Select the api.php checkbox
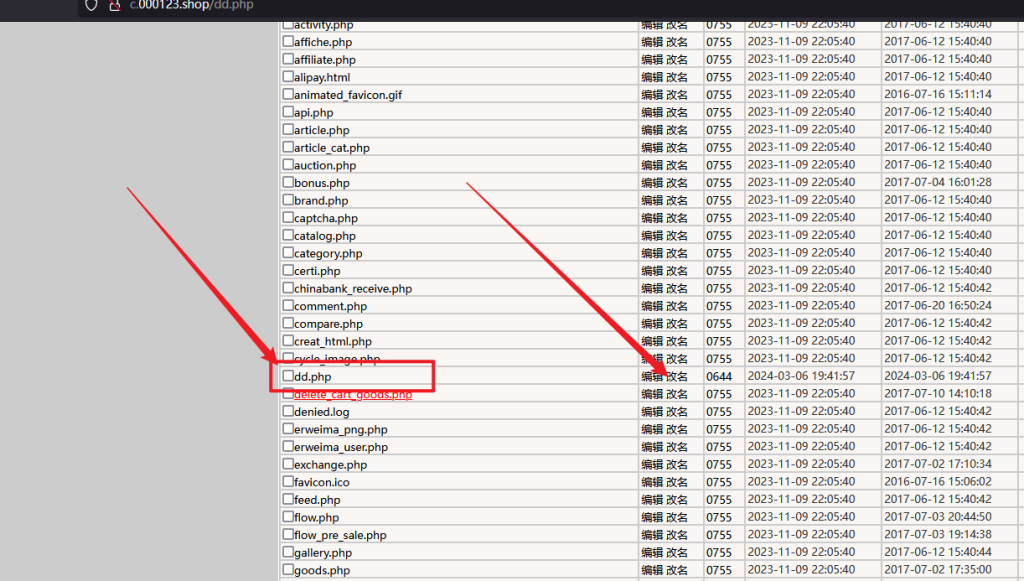 (x=288, y=113)
